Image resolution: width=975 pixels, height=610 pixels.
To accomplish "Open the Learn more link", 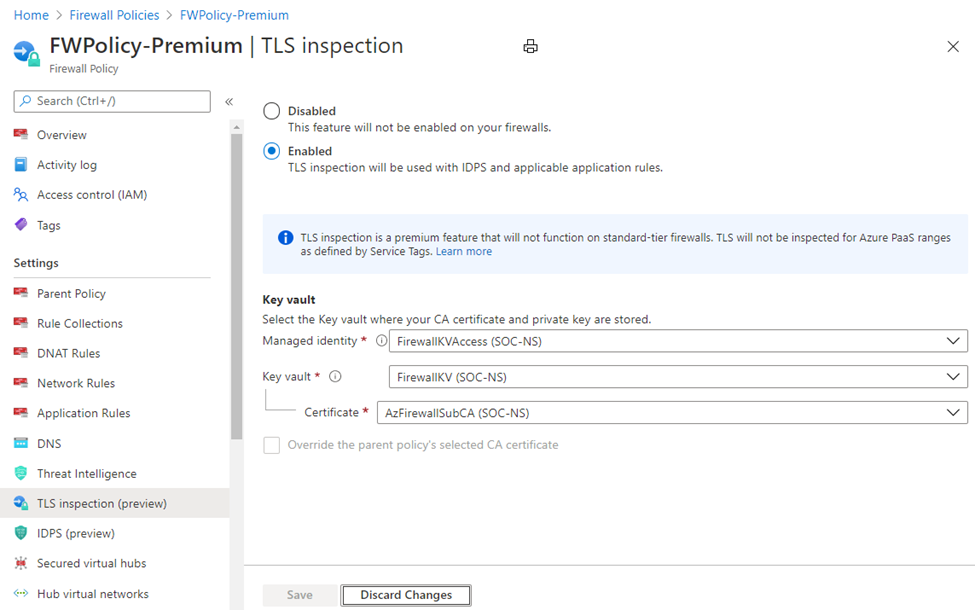I will tap(463, 251).
